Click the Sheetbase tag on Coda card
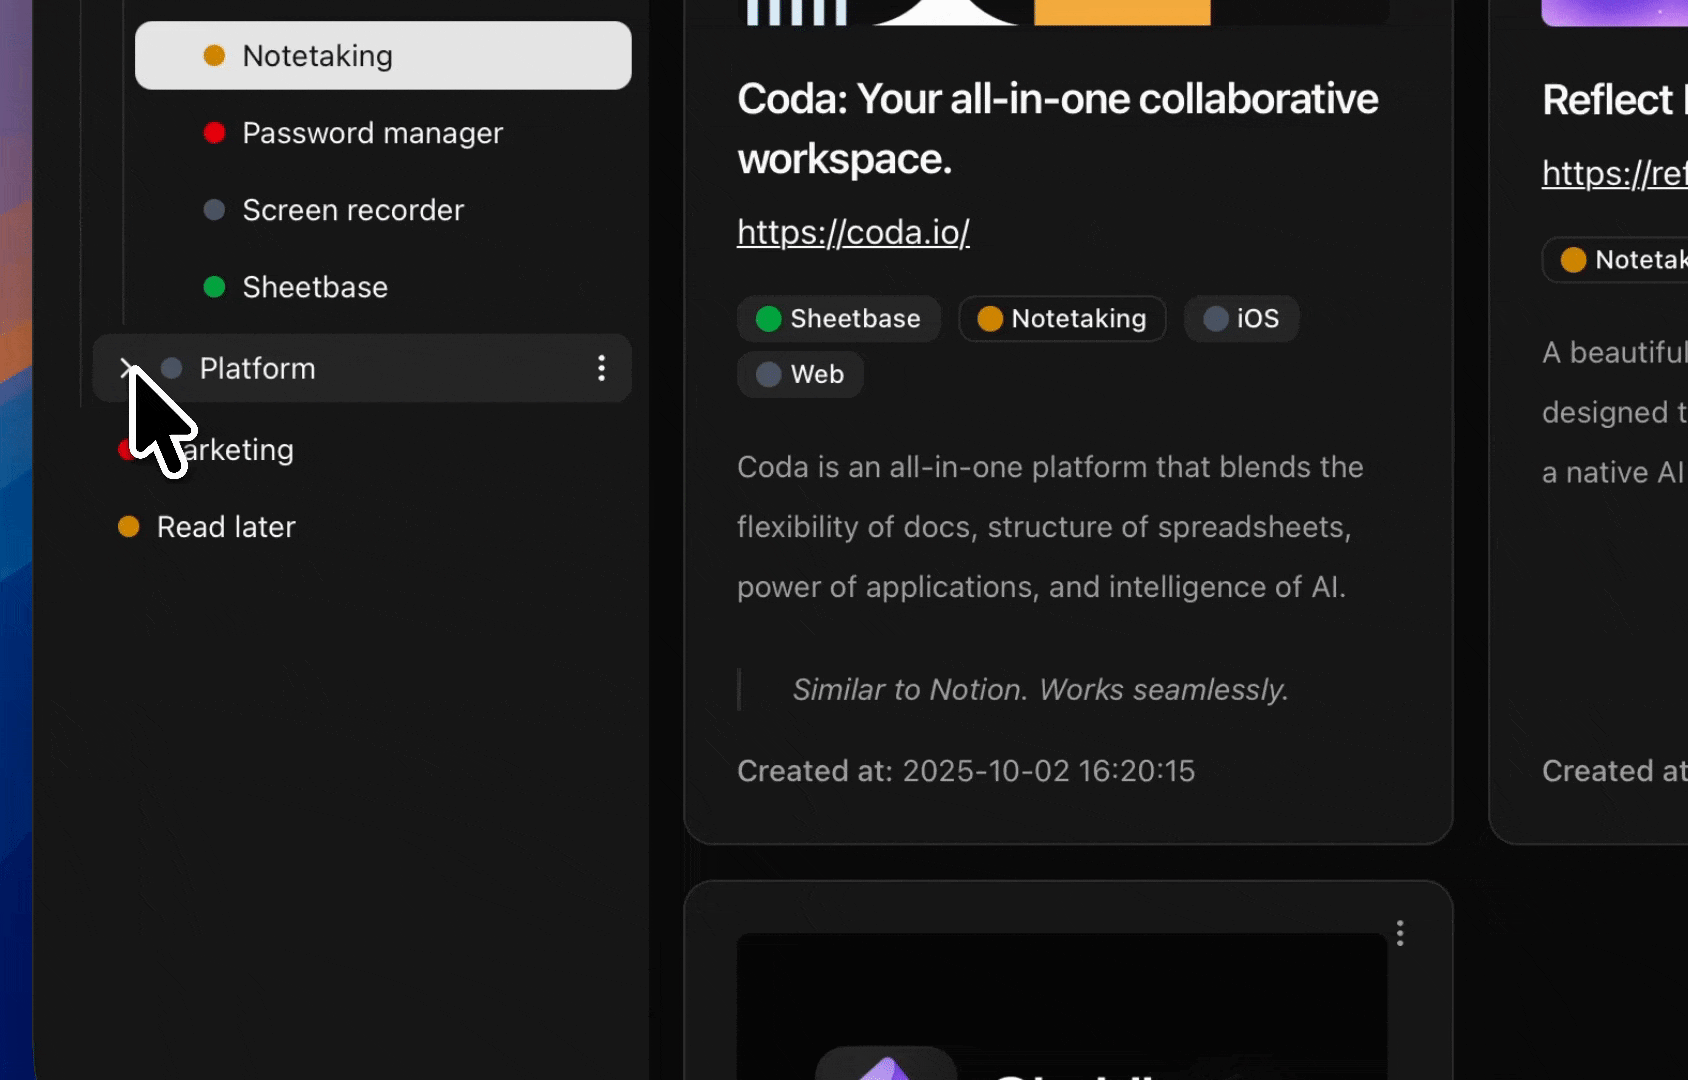 coord(838,319)
